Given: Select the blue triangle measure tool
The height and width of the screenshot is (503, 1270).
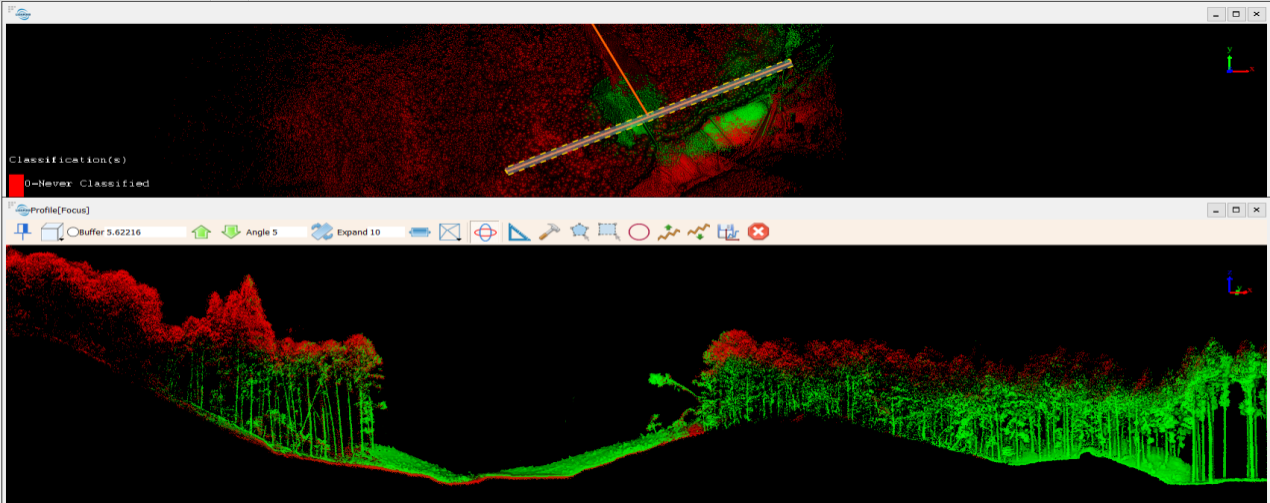Looking at the screenshot, I should (x=518, y=232).
